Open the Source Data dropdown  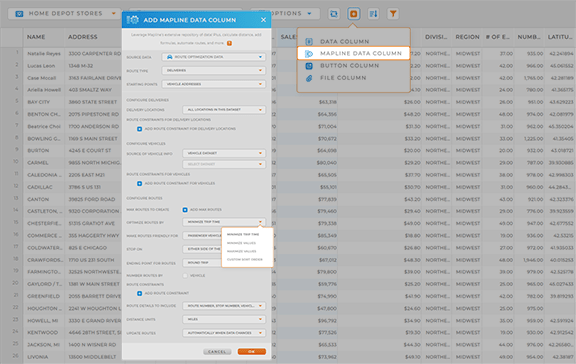(213, 57)
